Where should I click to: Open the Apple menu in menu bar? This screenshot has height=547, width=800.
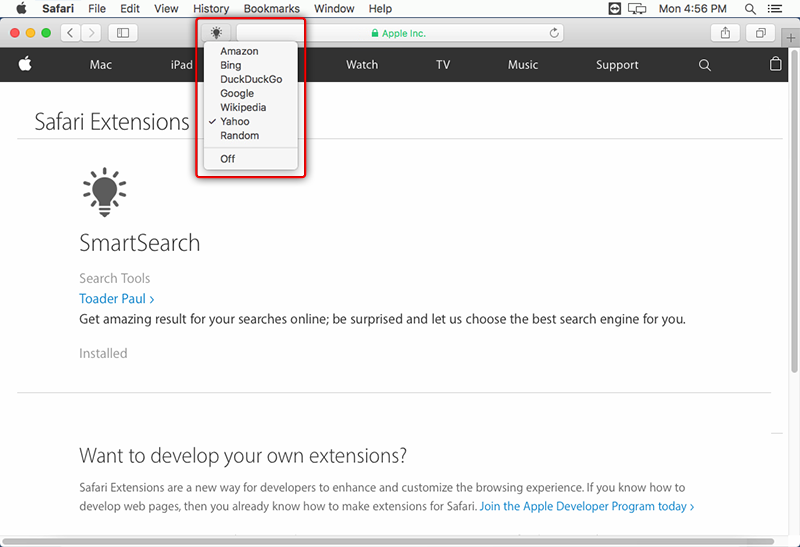tap(21, 8)
